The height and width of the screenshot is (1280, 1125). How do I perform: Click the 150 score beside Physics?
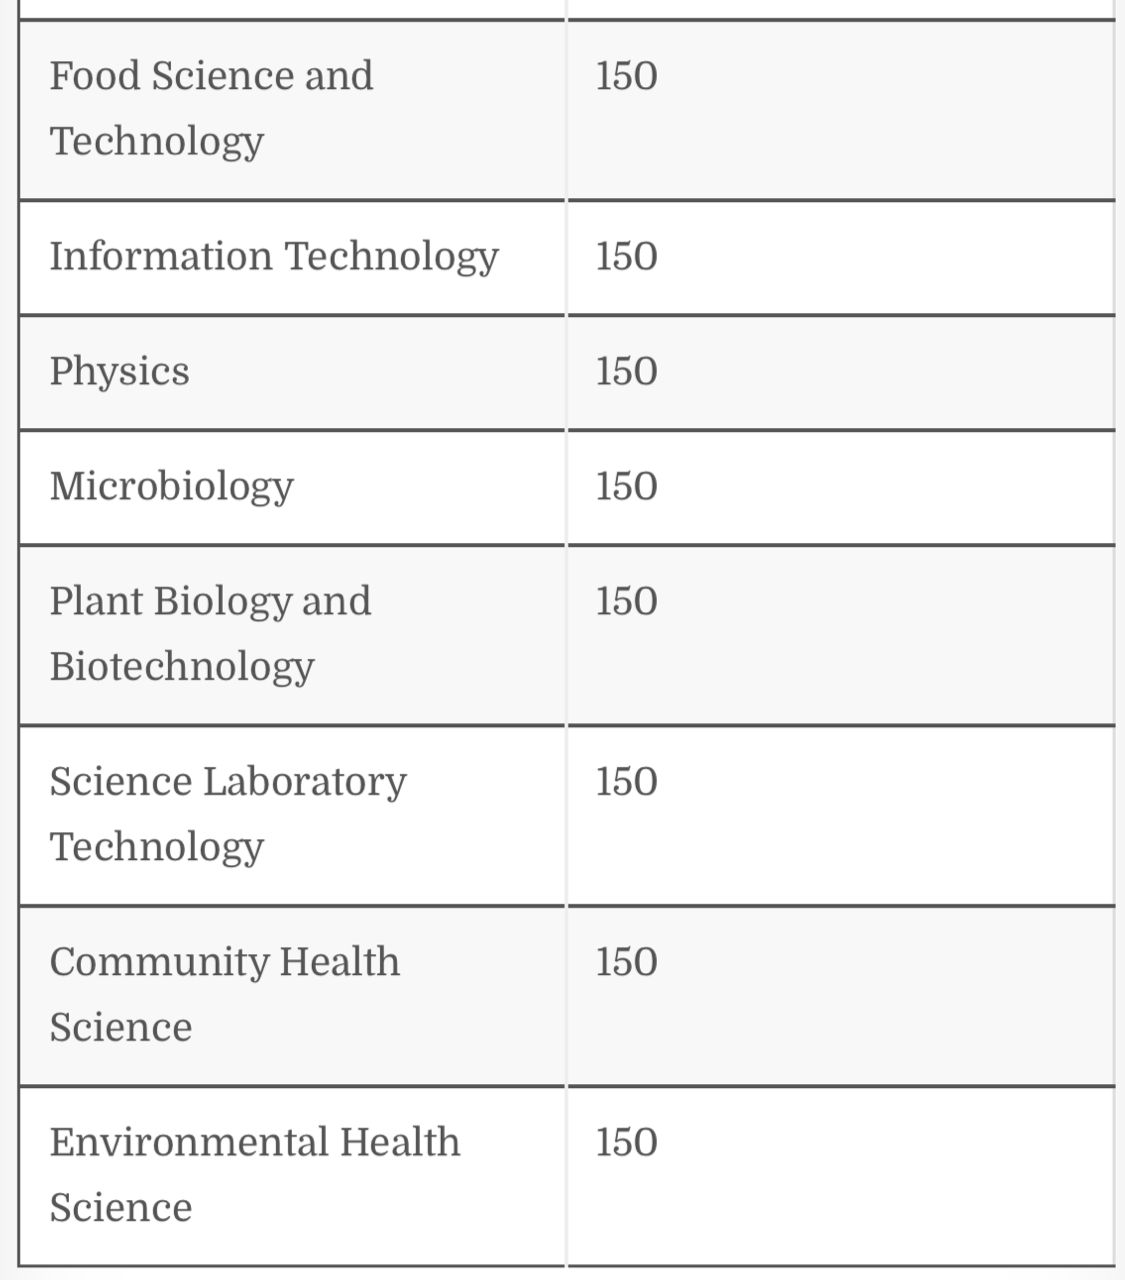627,371
